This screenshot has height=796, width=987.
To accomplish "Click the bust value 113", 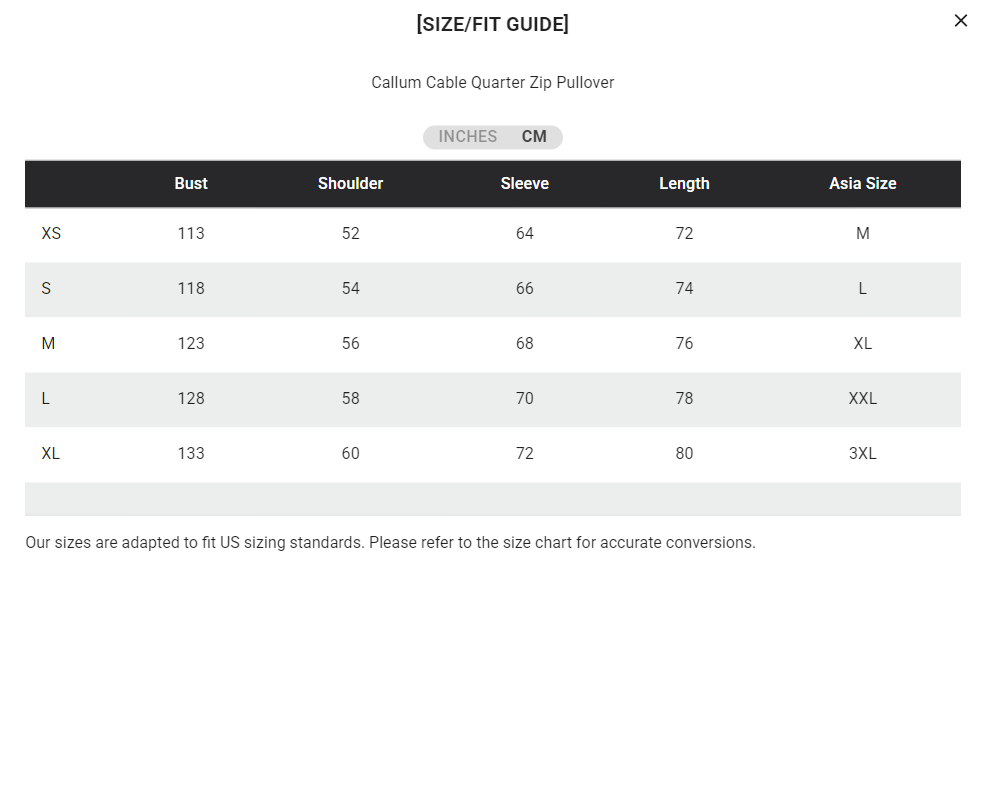I will pyautogui.click(x=191, y=234).
